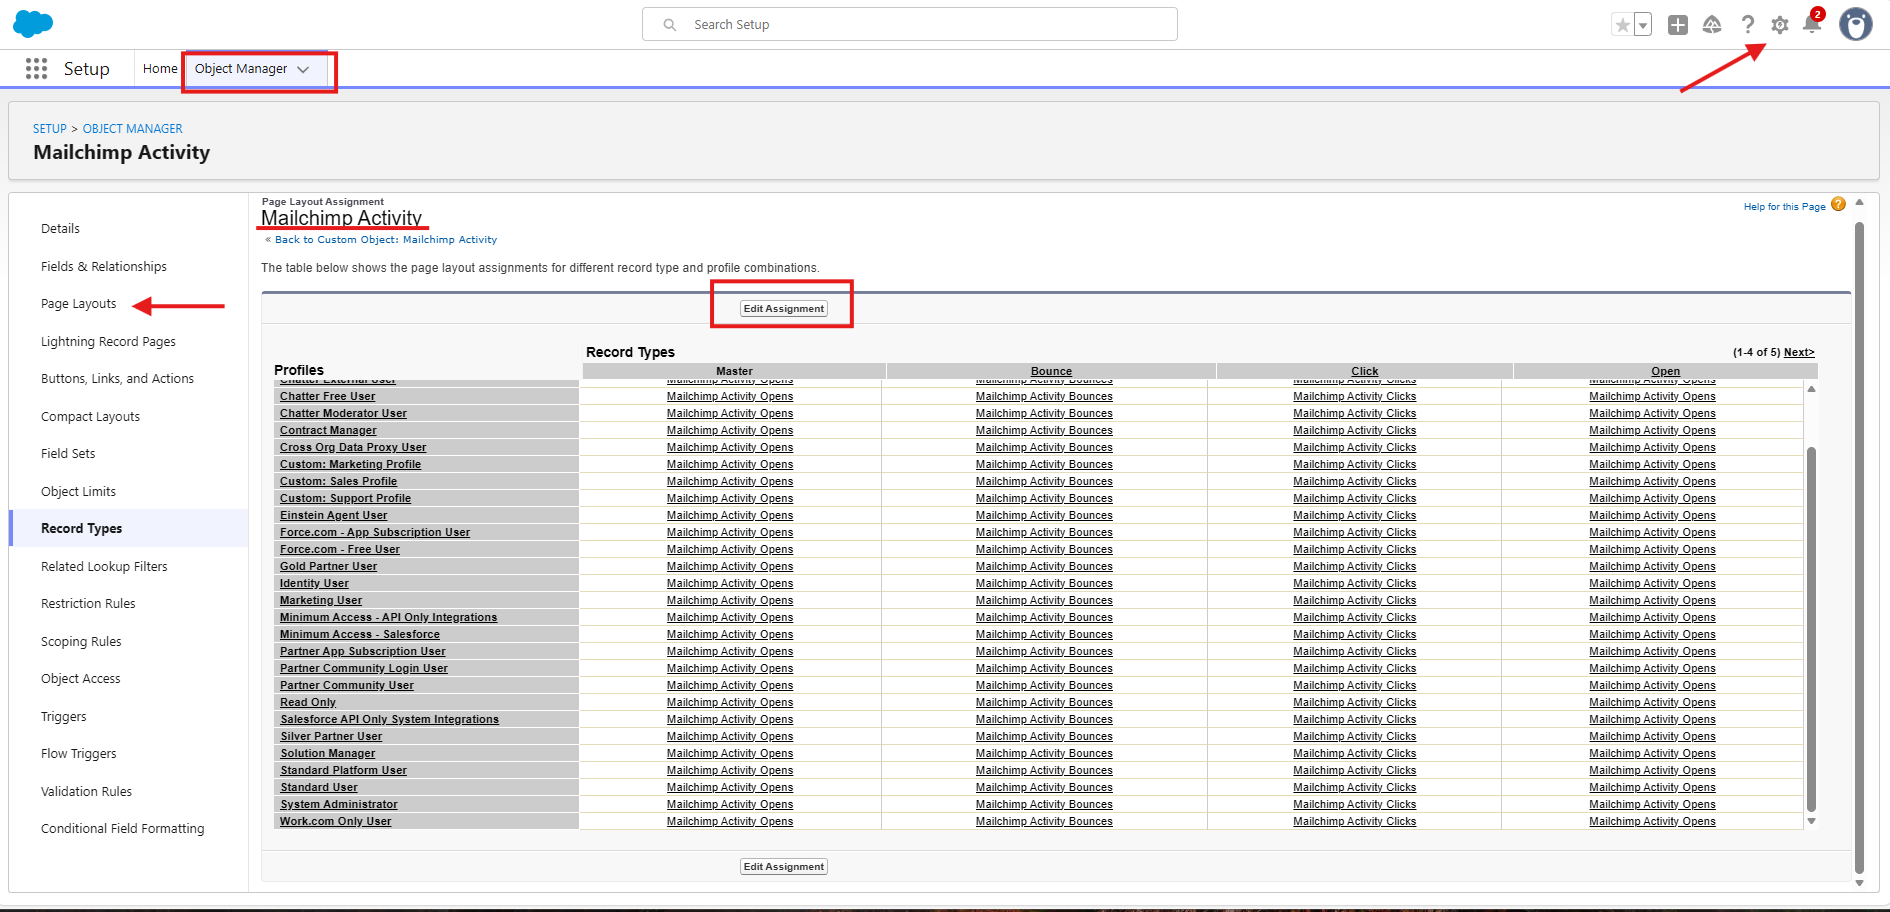Click the Help for this Page link

click(1784, 207)
